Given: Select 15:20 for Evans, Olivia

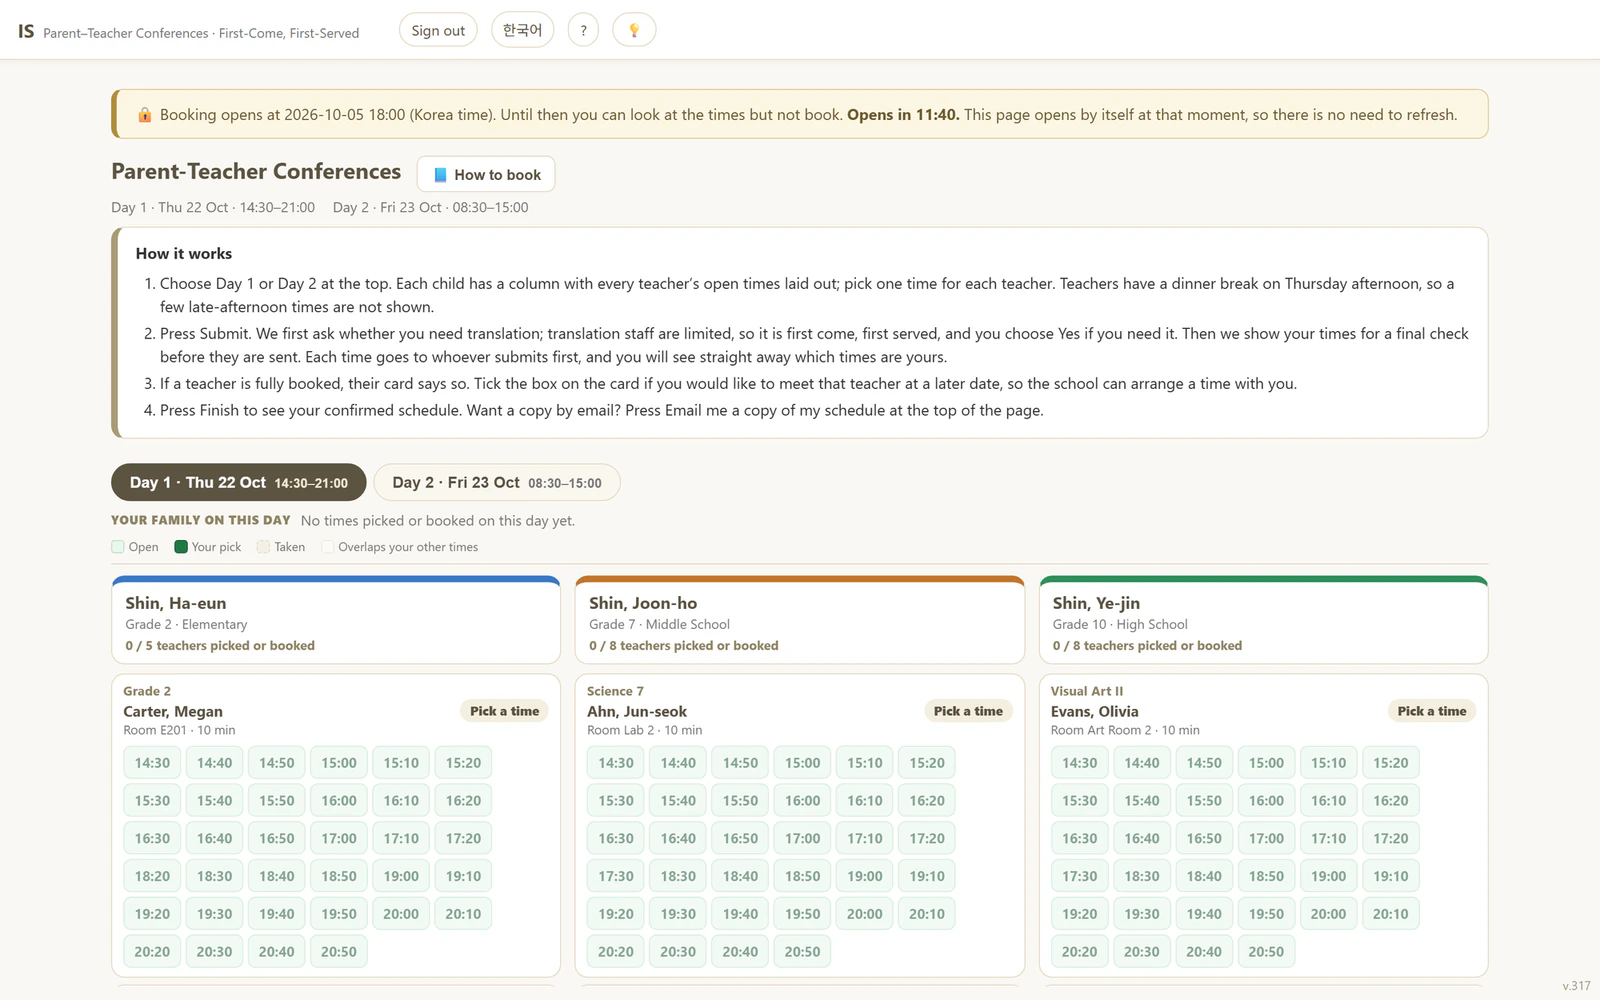Looking at the screenshot, I should pos(1390,763).
